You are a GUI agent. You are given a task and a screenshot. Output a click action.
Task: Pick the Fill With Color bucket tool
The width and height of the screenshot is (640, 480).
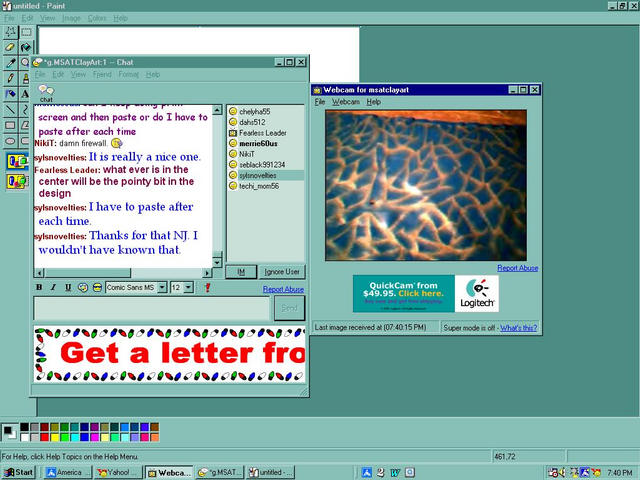coord(26,47)
